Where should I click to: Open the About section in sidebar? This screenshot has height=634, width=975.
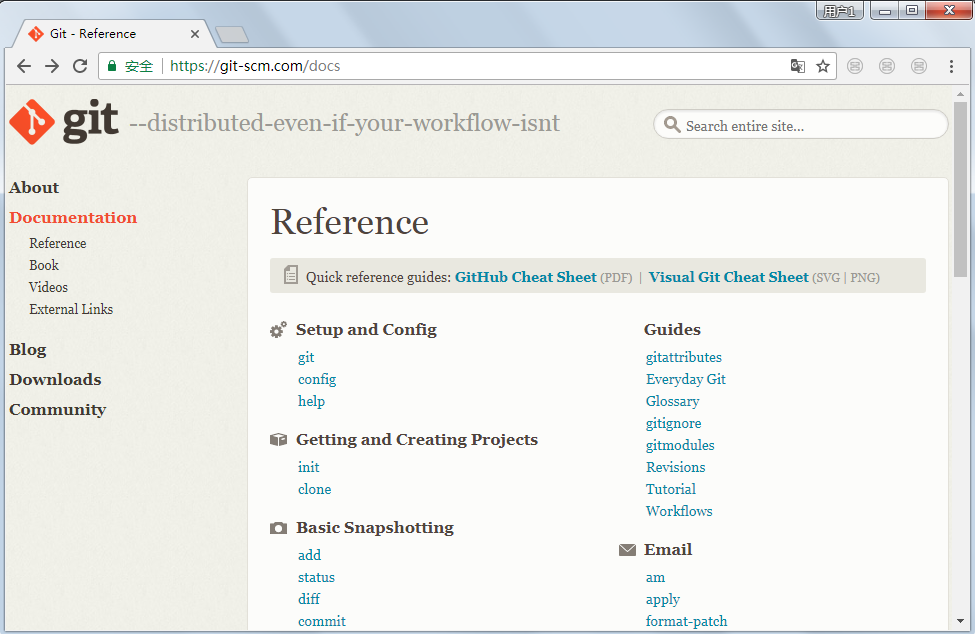(x=34, y=187)
